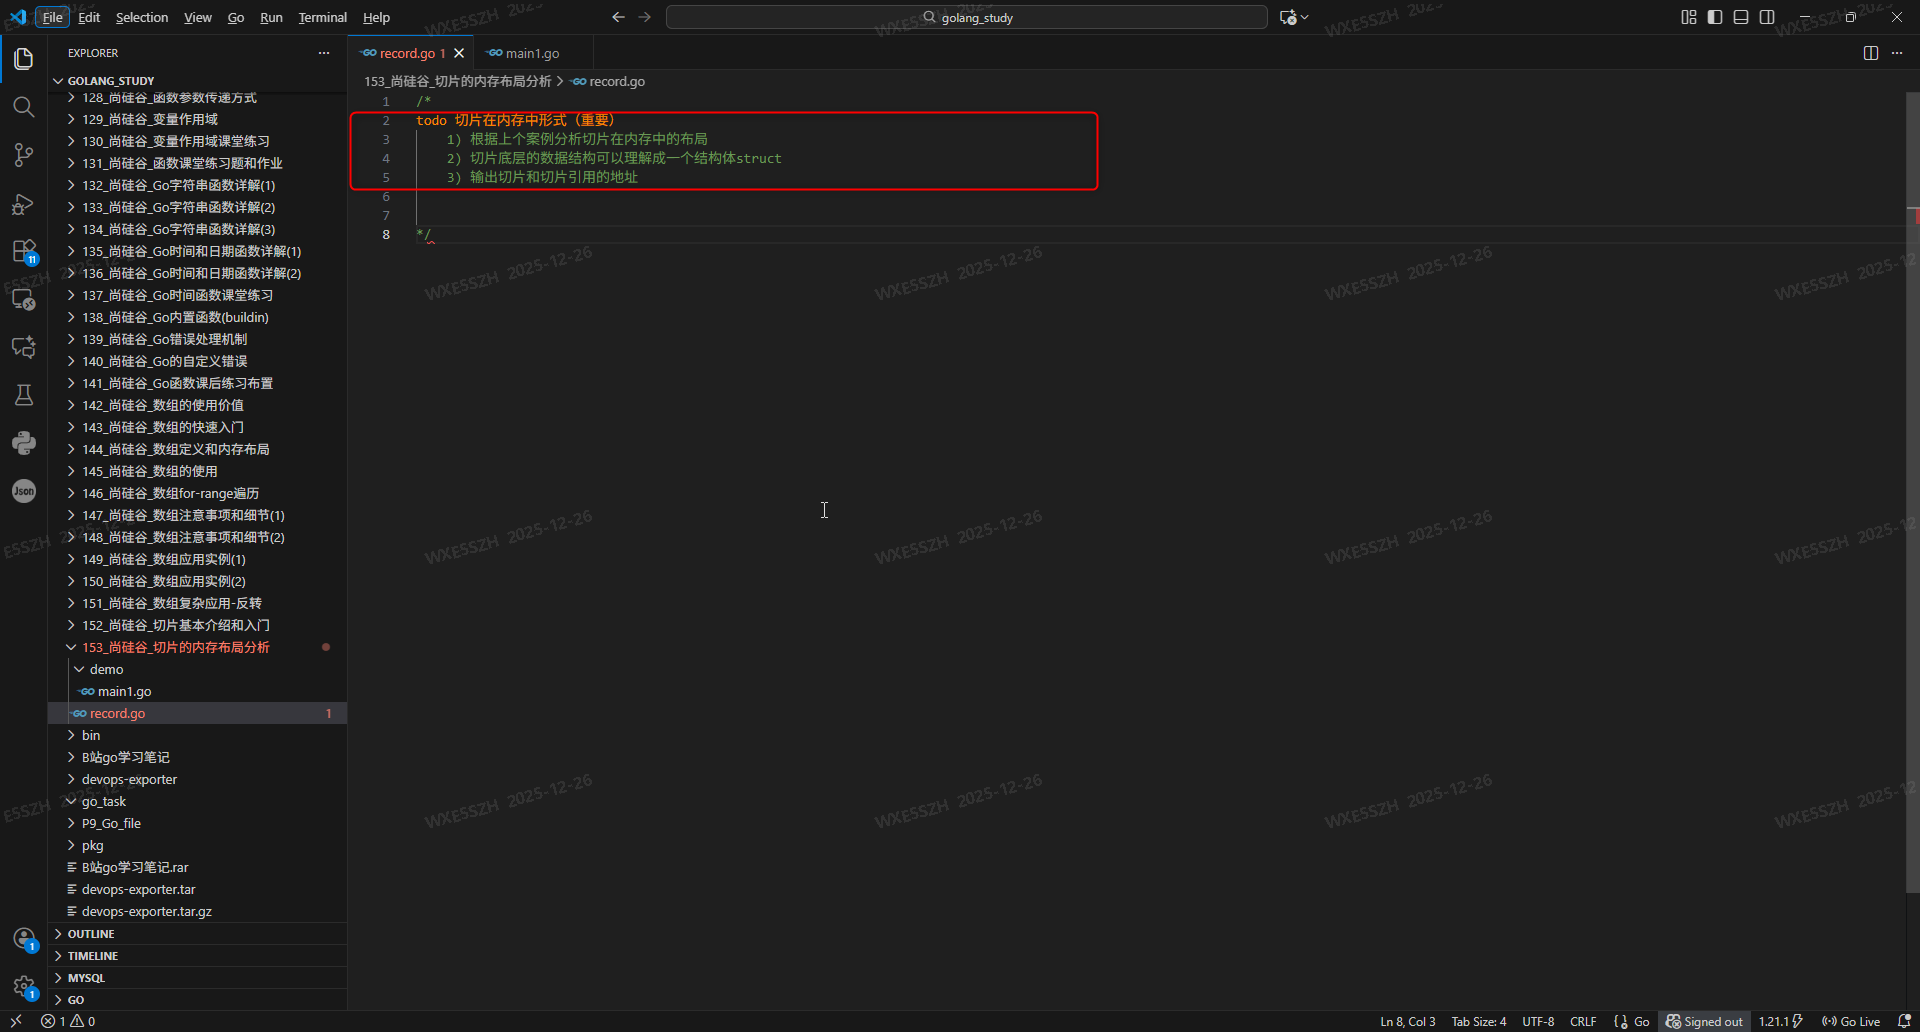Open the Selection menu
This screenshot has width=1920, height=1032.
pyautogui.click(x=142, y=17)
